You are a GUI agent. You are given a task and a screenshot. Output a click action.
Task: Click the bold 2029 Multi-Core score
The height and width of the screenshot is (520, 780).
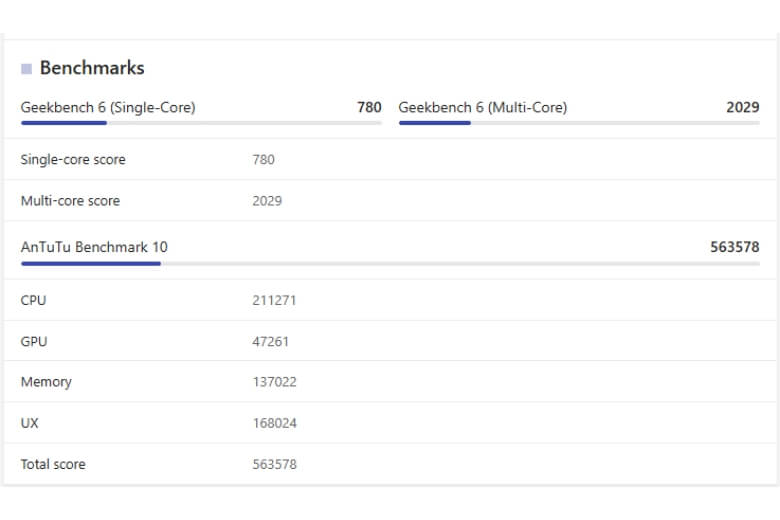[x=743, y=107]
